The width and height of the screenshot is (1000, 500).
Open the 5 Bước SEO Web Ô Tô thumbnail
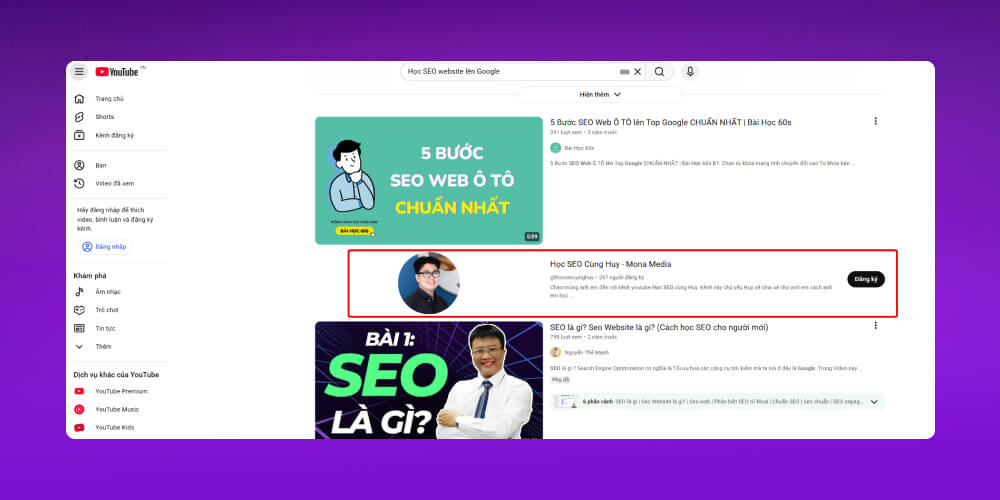429,180
